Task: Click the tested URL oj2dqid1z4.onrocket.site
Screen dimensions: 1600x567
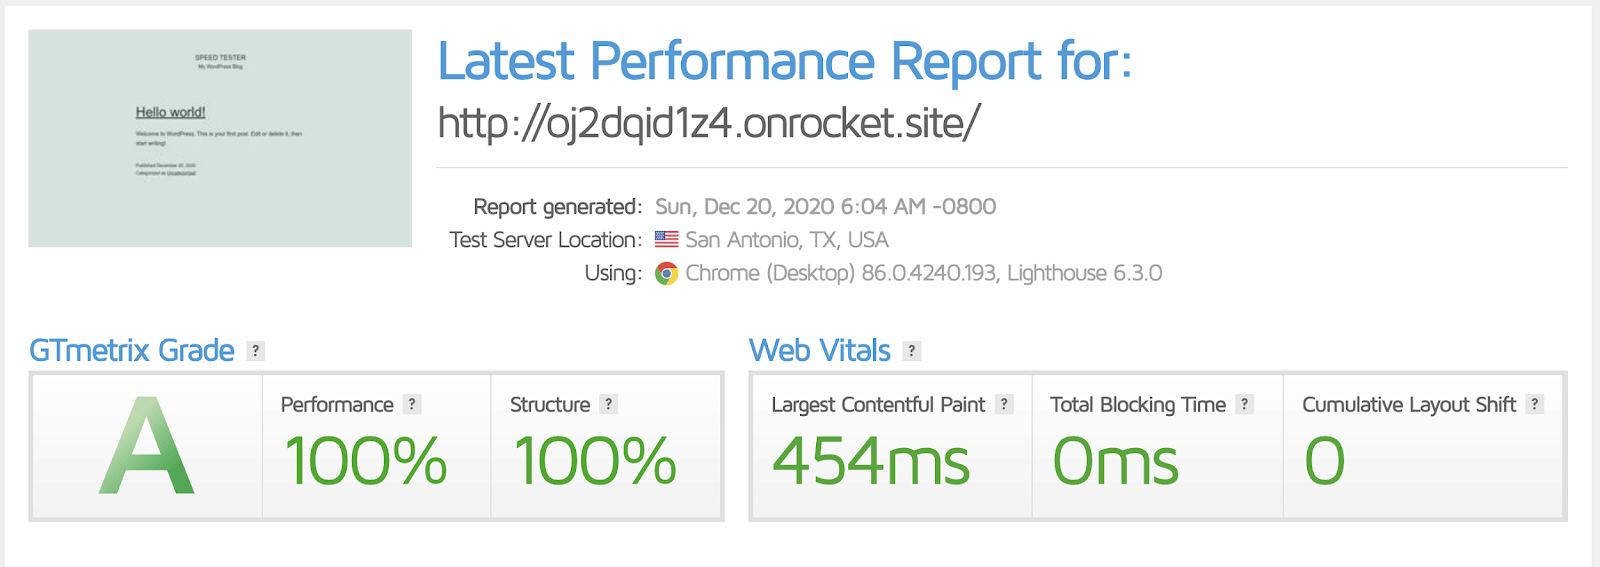Action: click(x=709, y=123)
